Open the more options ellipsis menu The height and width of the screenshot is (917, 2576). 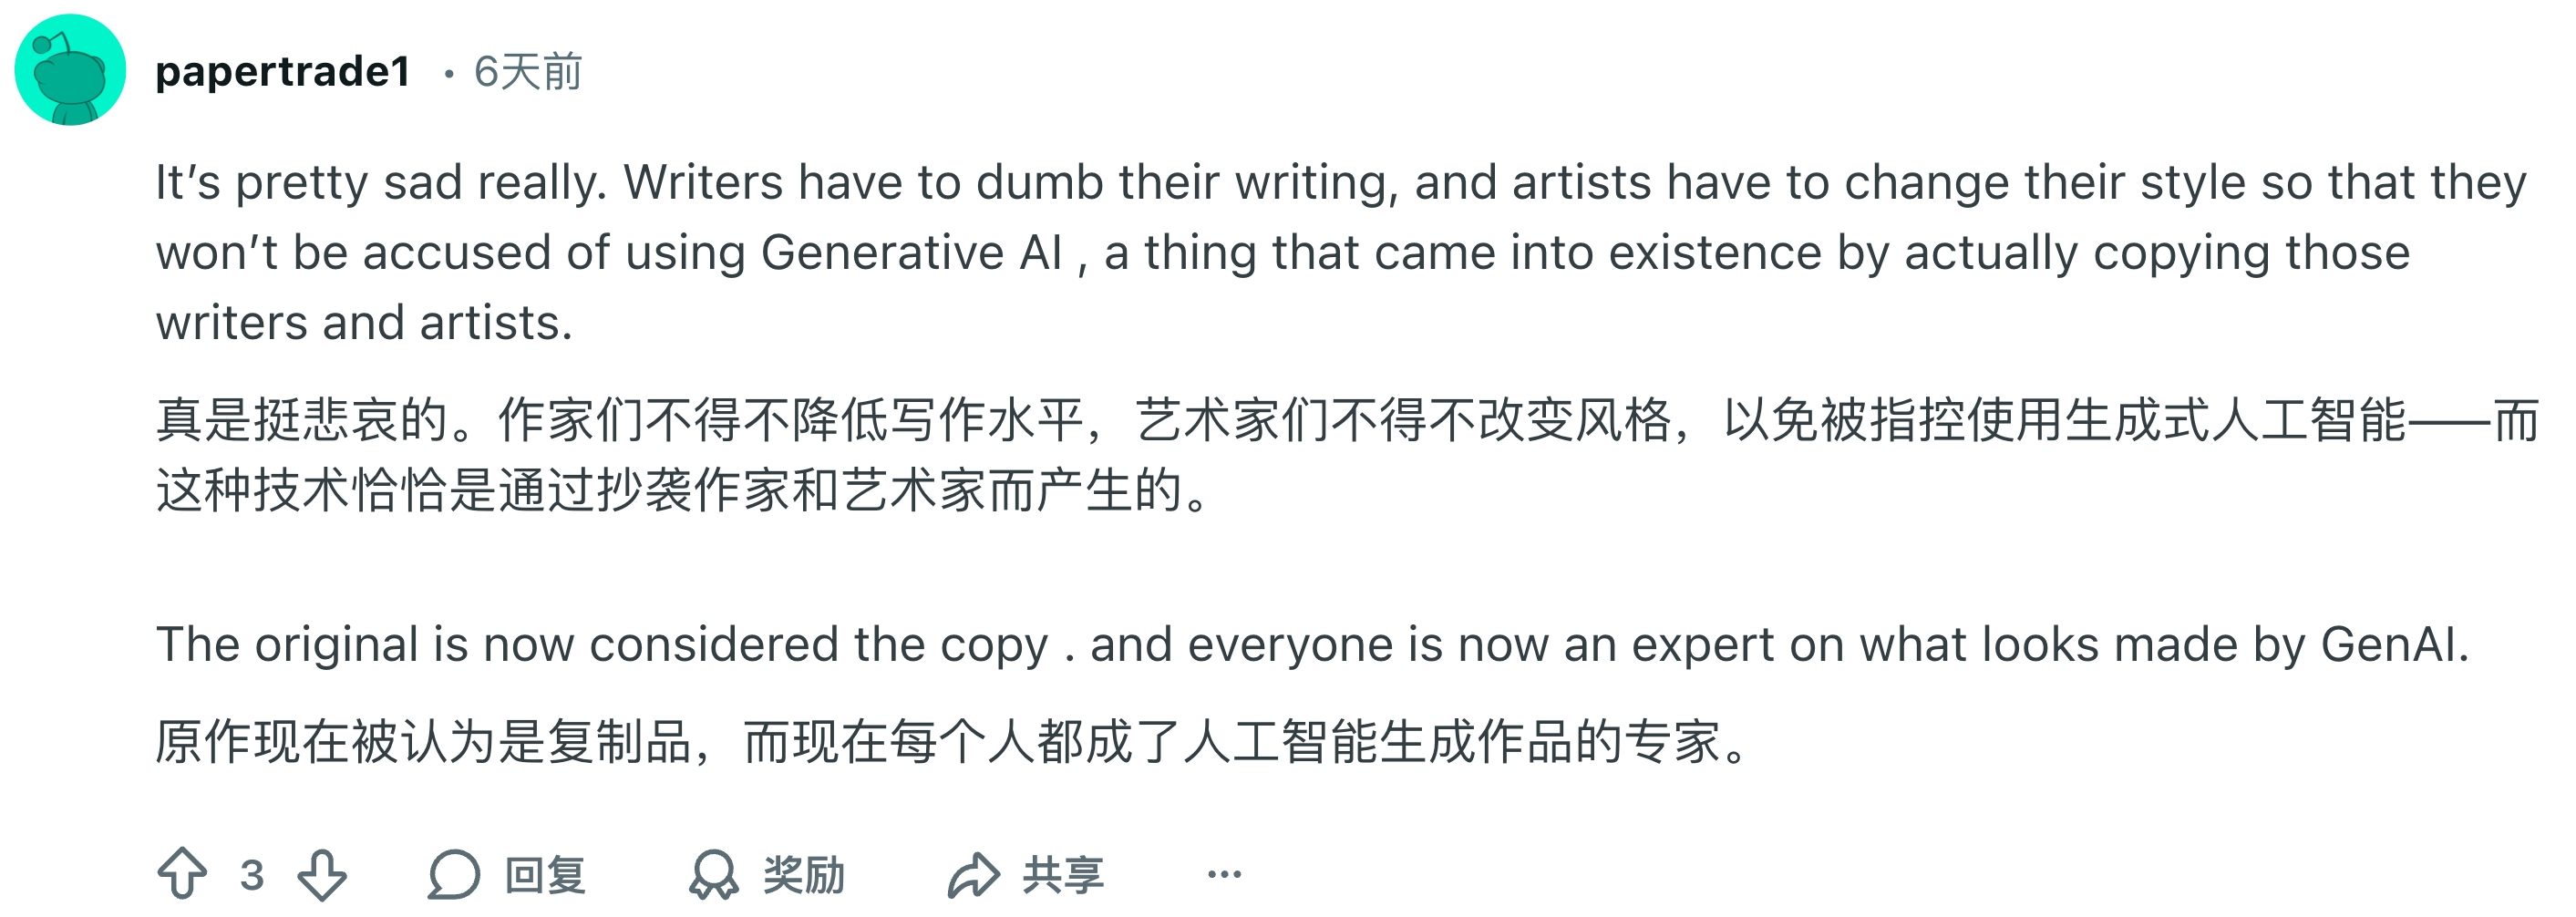(x=1224, y=874)
